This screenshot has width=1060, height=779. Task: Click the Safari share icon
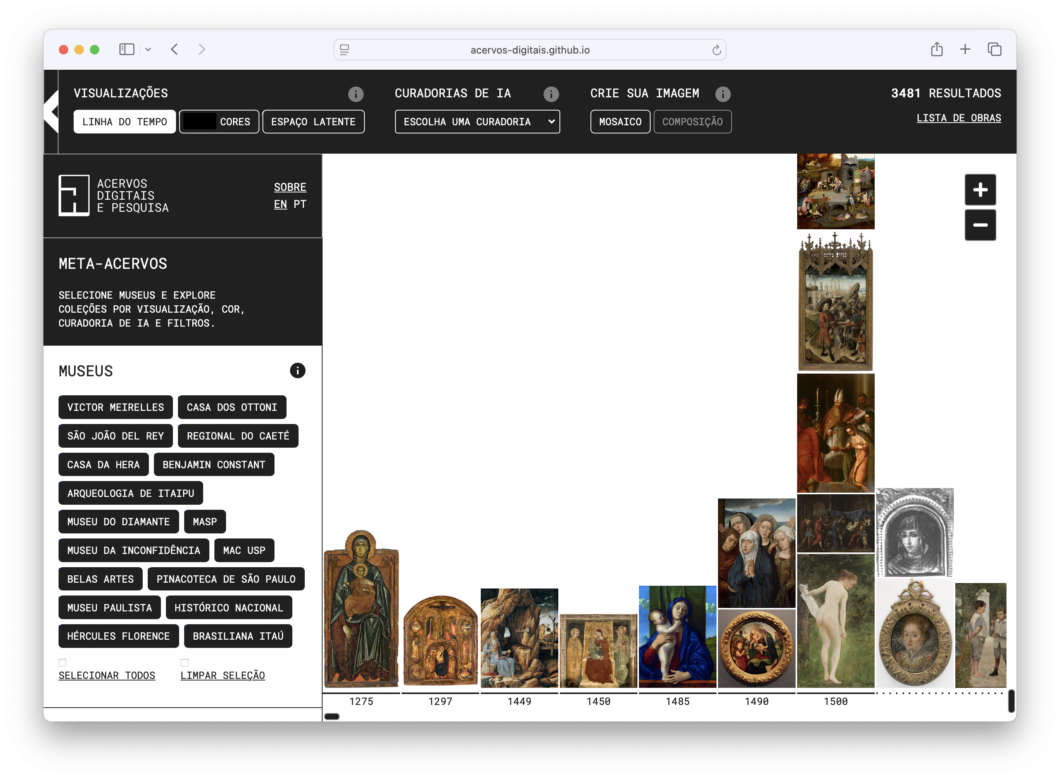tap(936, 49)
